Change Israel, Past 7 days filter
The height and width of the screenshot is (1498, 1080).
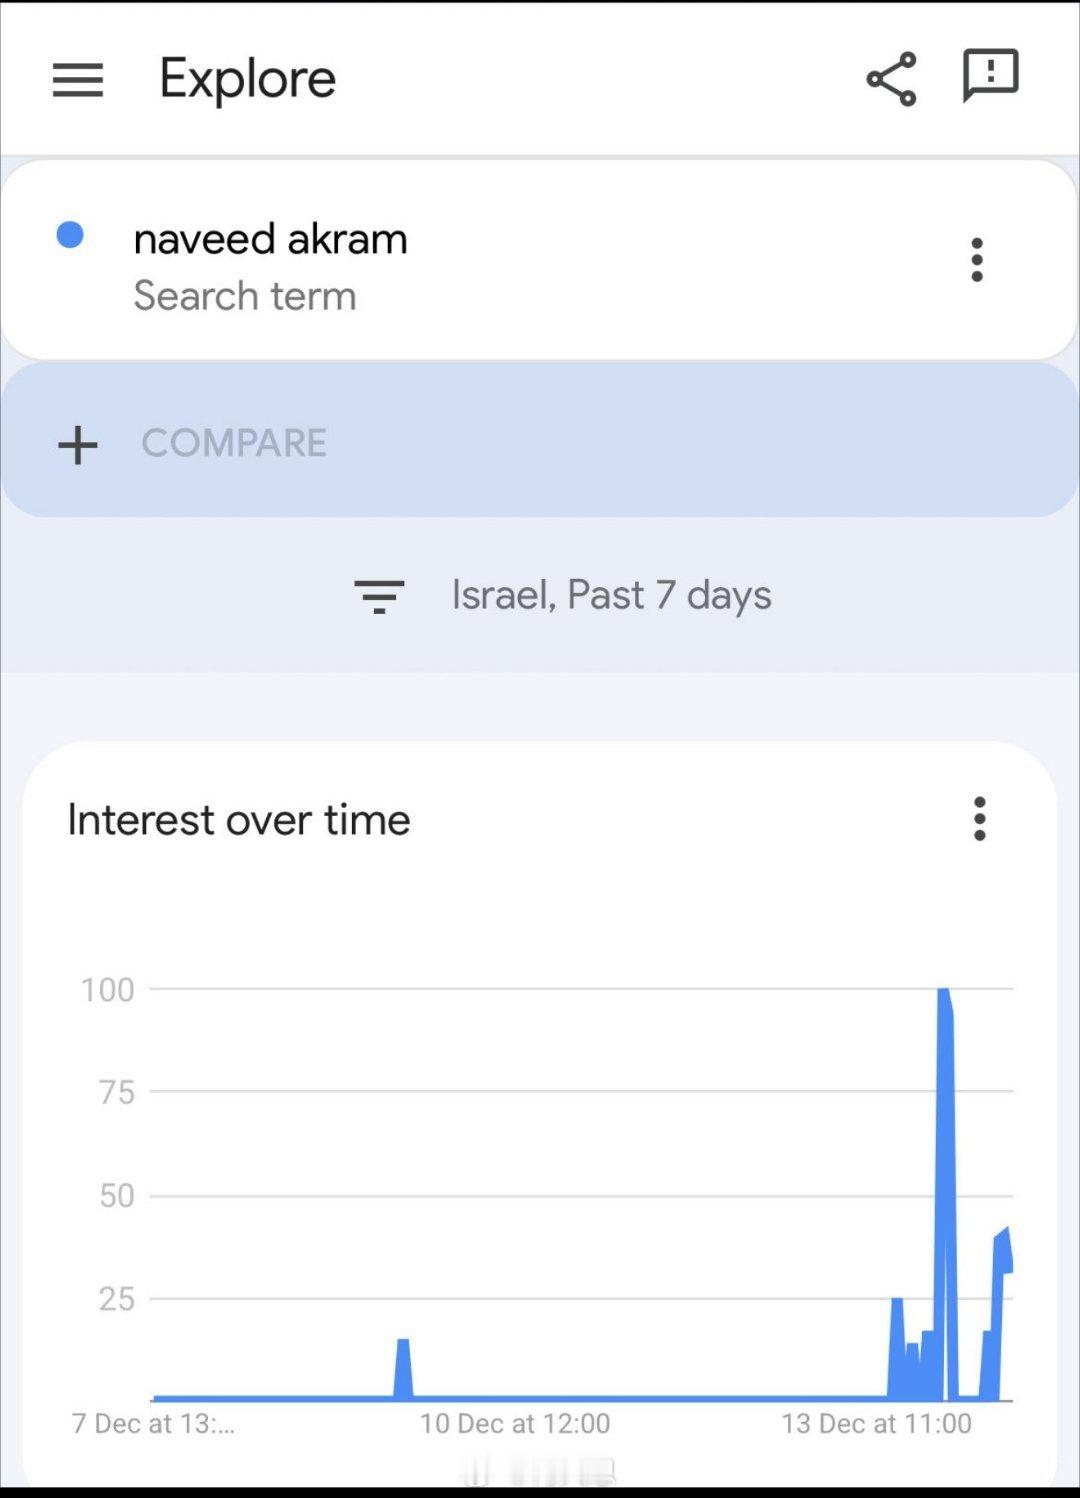coord(611,596)
